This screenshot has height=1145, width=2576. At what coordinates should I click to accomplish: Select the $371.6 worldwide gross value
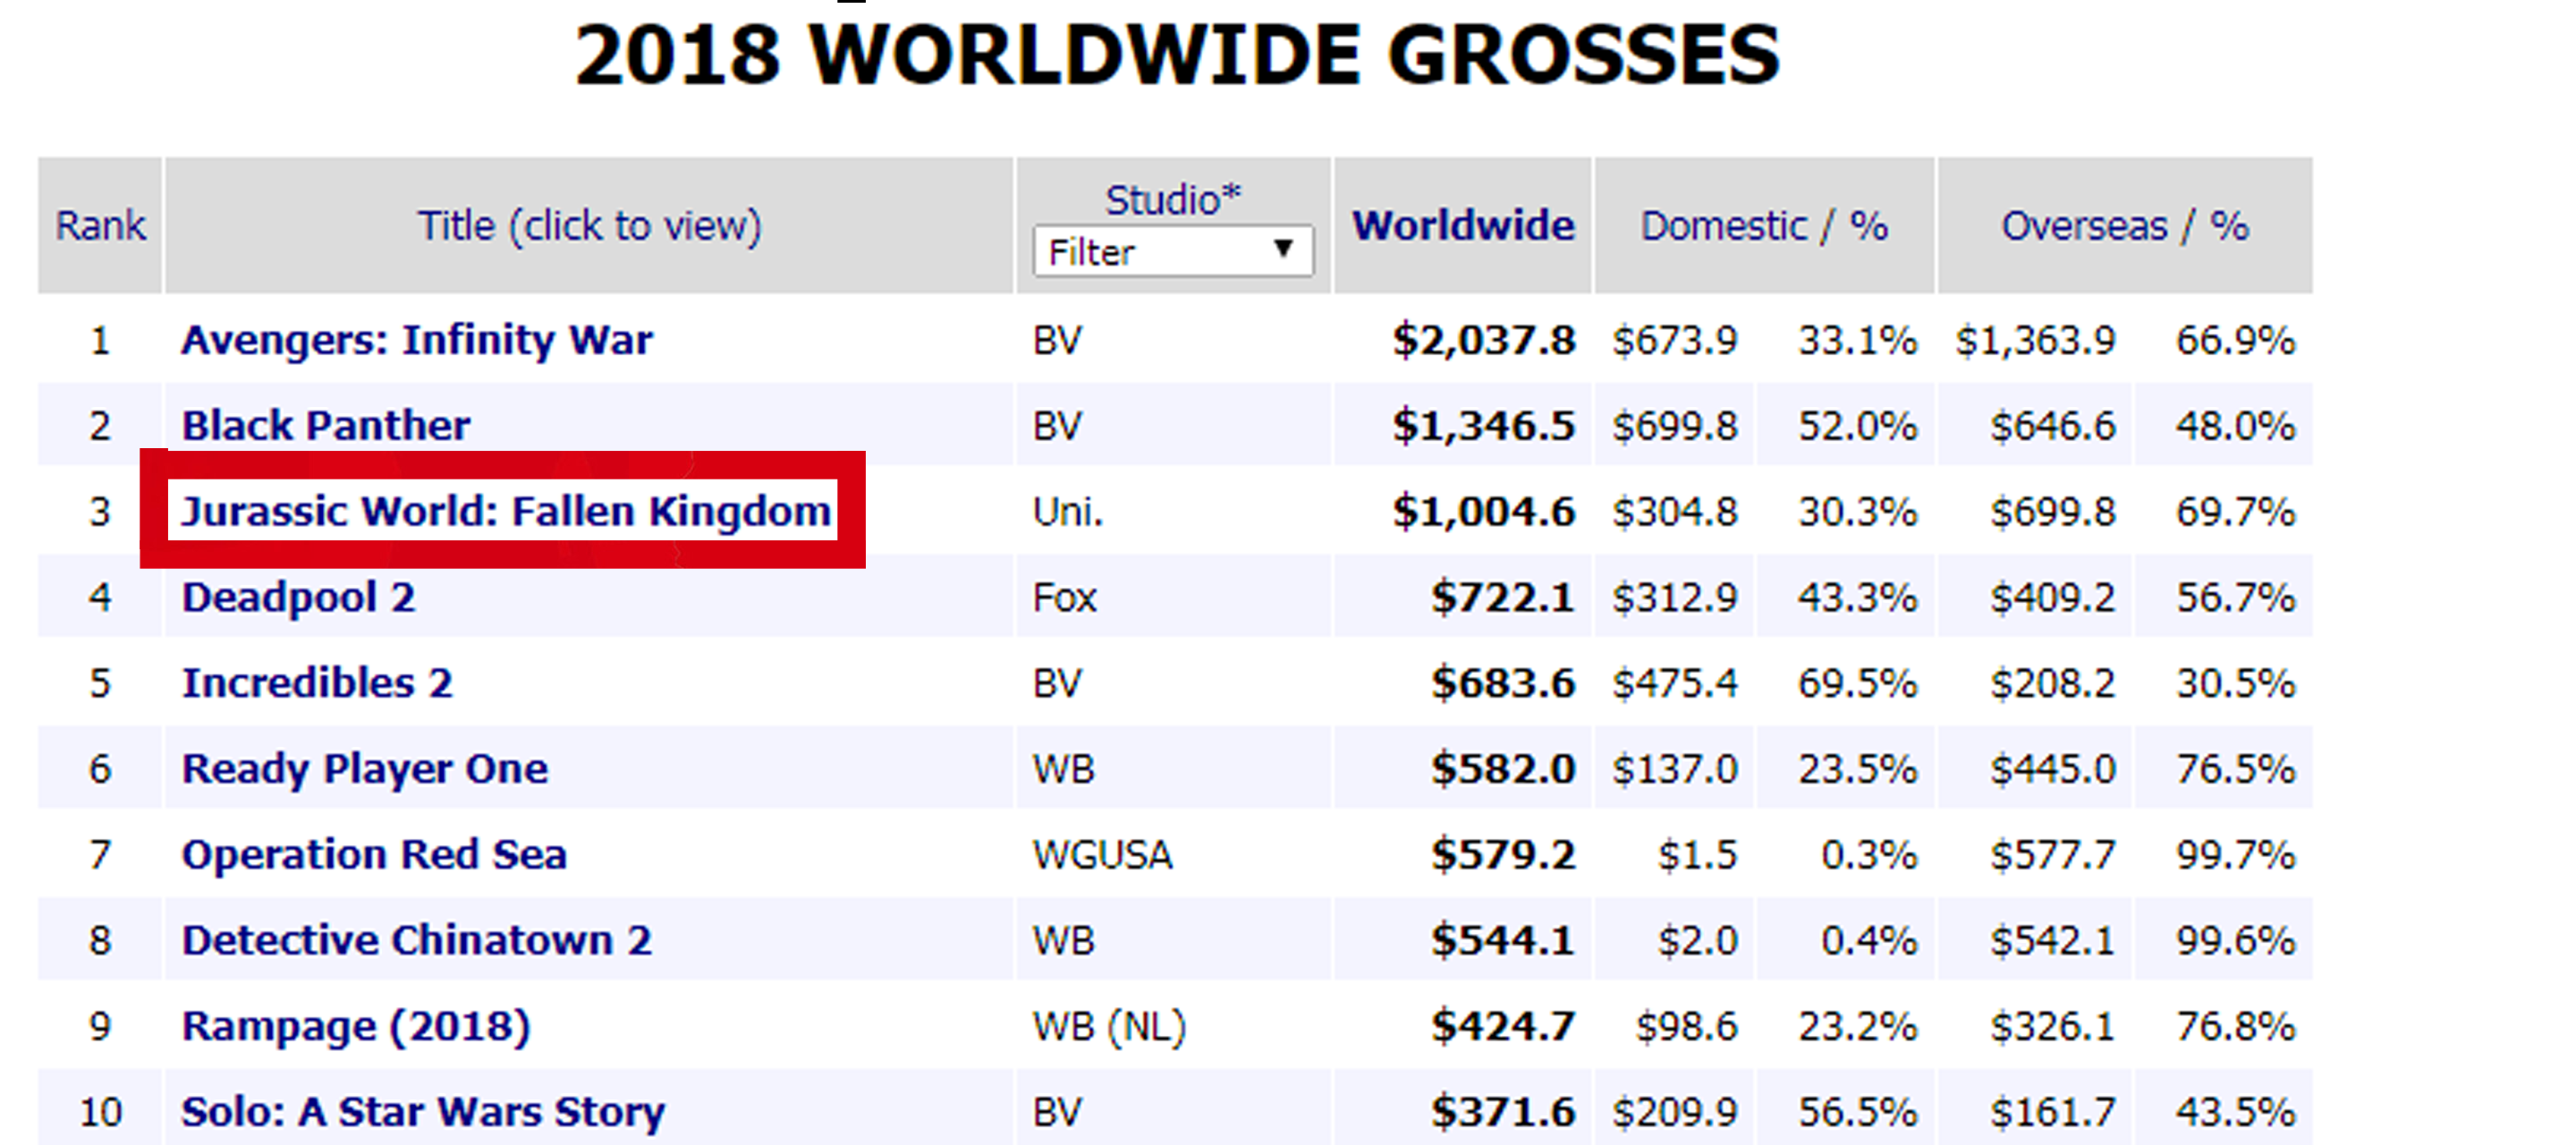tap(1503, 1112)
